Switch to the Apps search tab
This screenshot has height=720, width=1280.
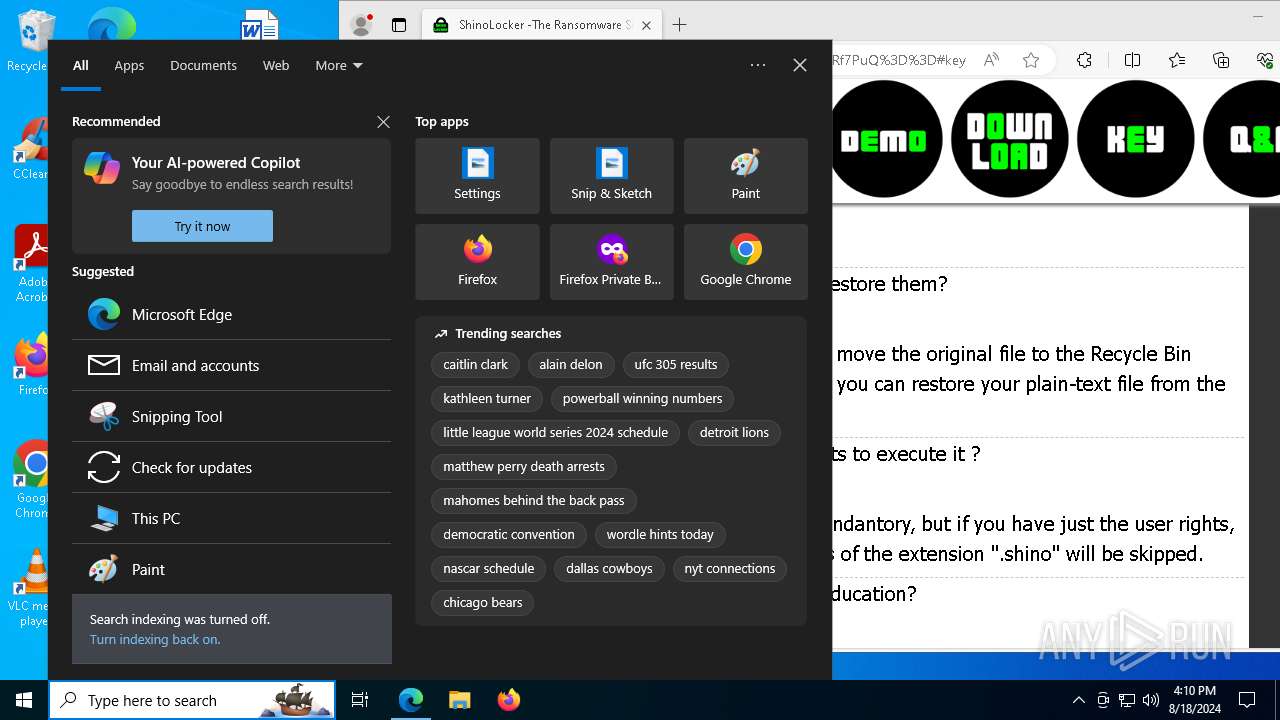click(x=129, y=65)
